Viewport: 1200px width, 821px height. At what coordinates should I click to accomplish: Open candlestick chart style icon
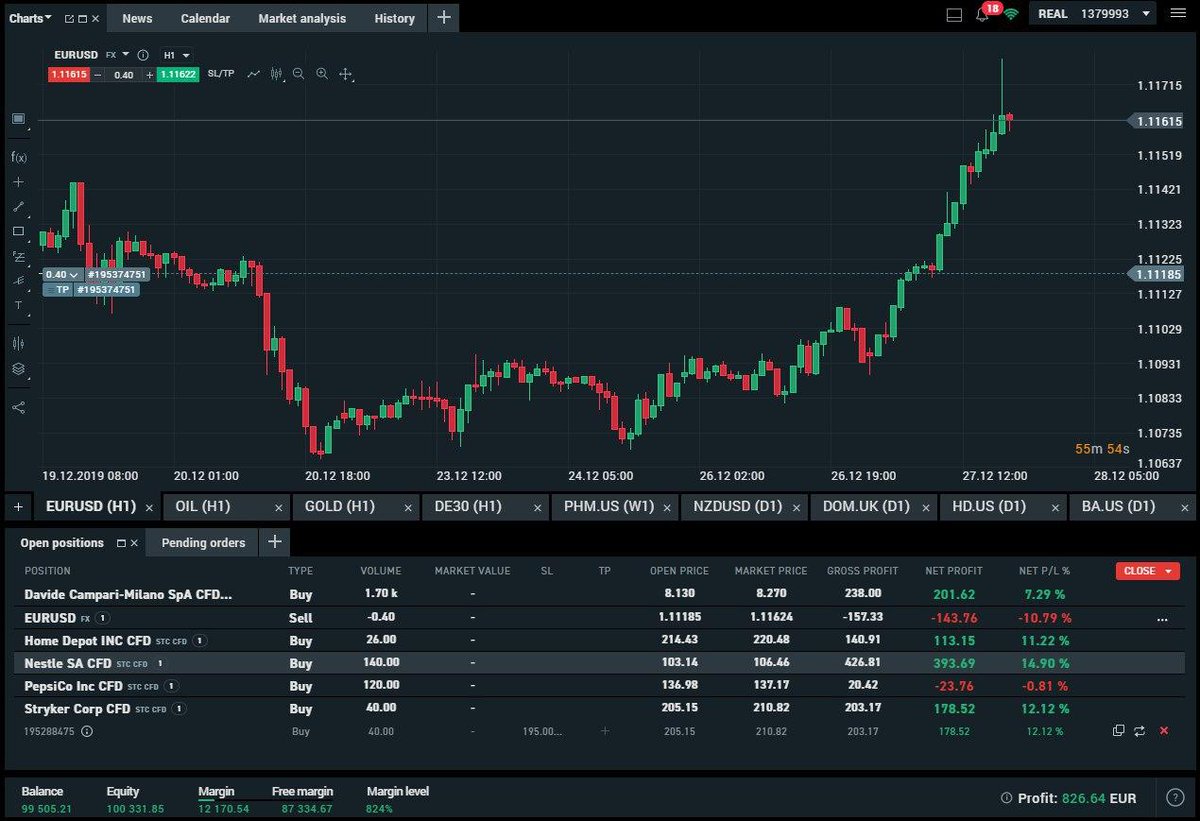(x=276, y=74)
